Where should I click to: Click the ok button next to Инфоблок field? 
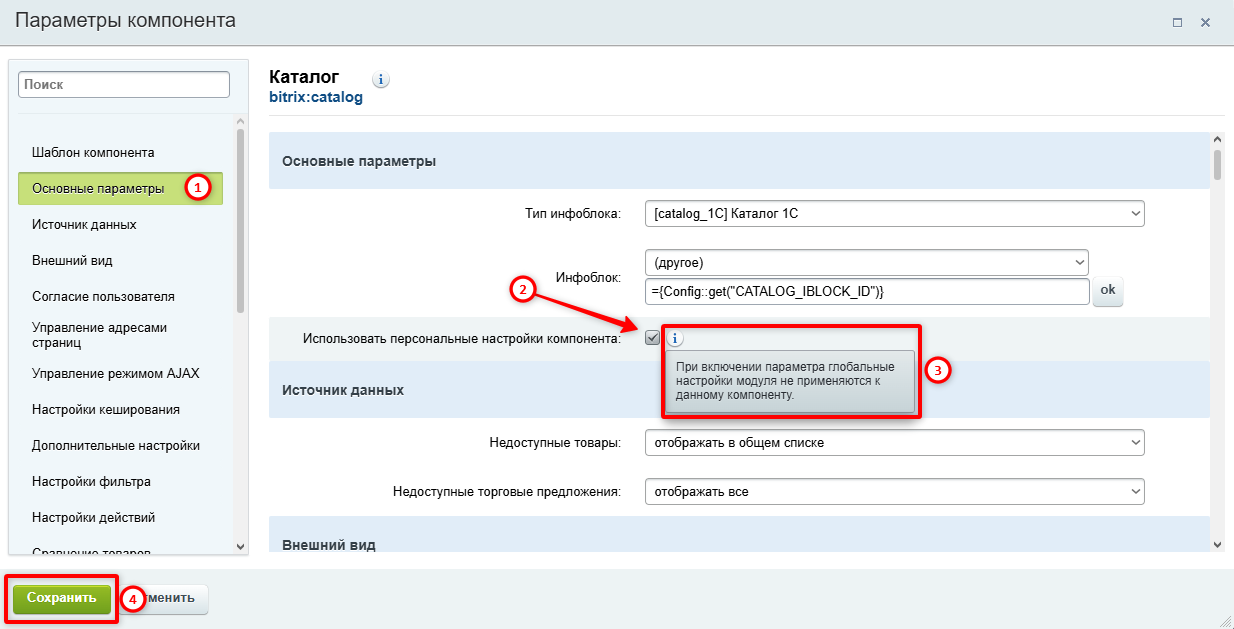coord(1108,291)
